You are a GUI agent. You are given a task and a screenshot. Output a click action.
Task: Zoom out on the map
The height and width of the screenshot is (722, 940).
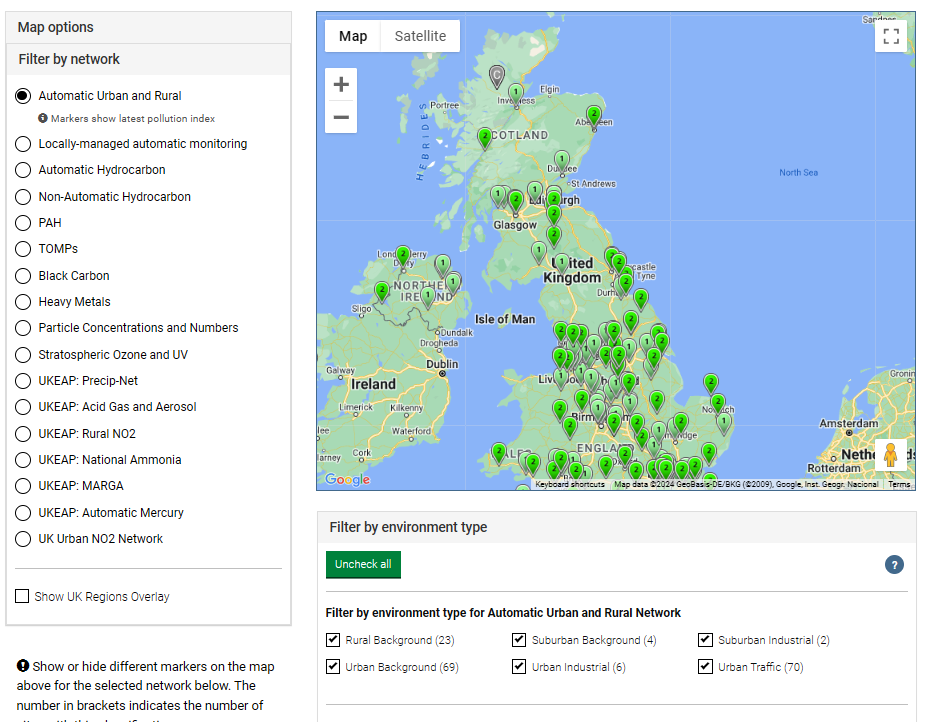[x=341, y=118]
